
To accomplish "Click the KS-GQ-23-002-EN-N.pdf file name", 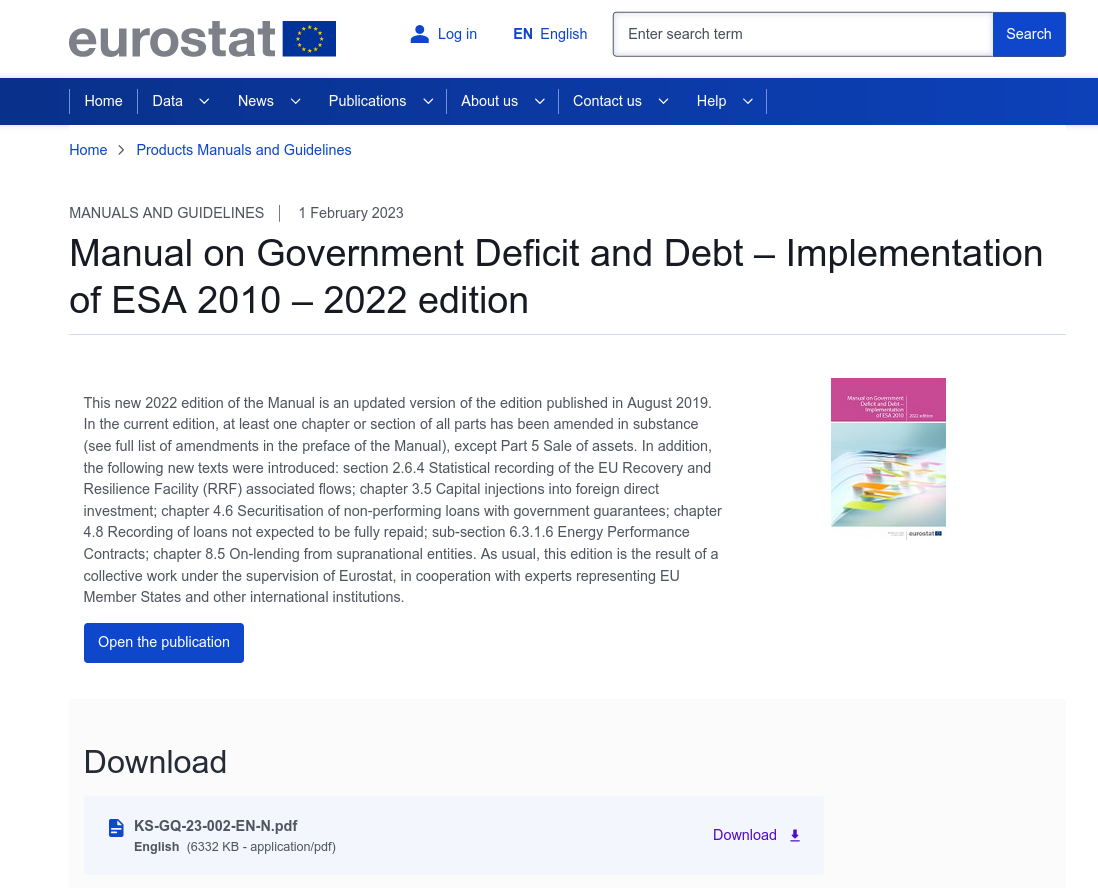I will [216, 826].
